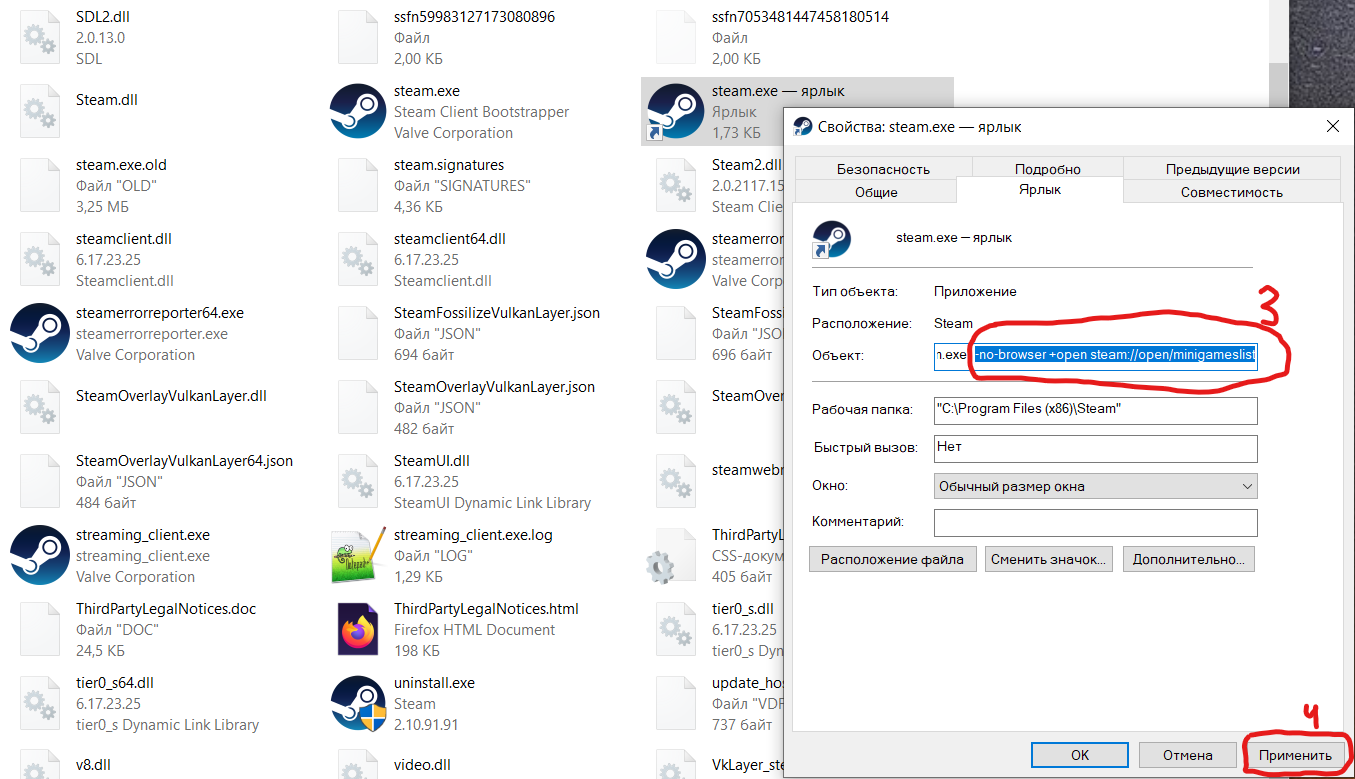The image size is (1355, 779).
Task: Click the SDL2.dll file icon
Action: pyautogui.click(x=40, y=37)
